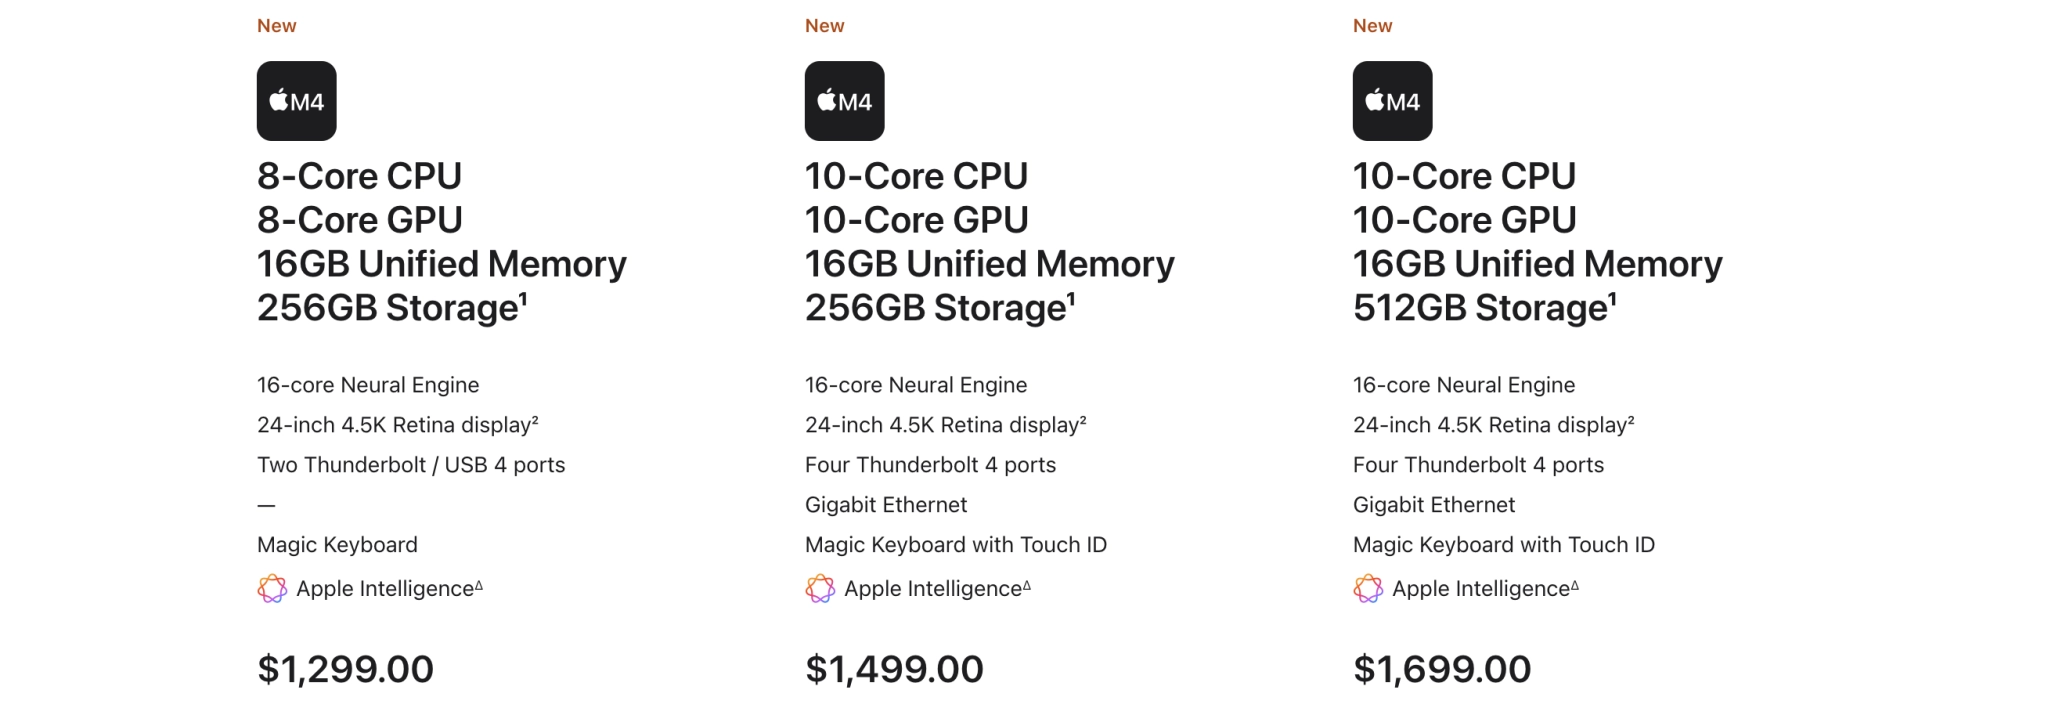Click the "512GB Storage" heading text
Screen dimensions: 2048x708
(1479, 308)
